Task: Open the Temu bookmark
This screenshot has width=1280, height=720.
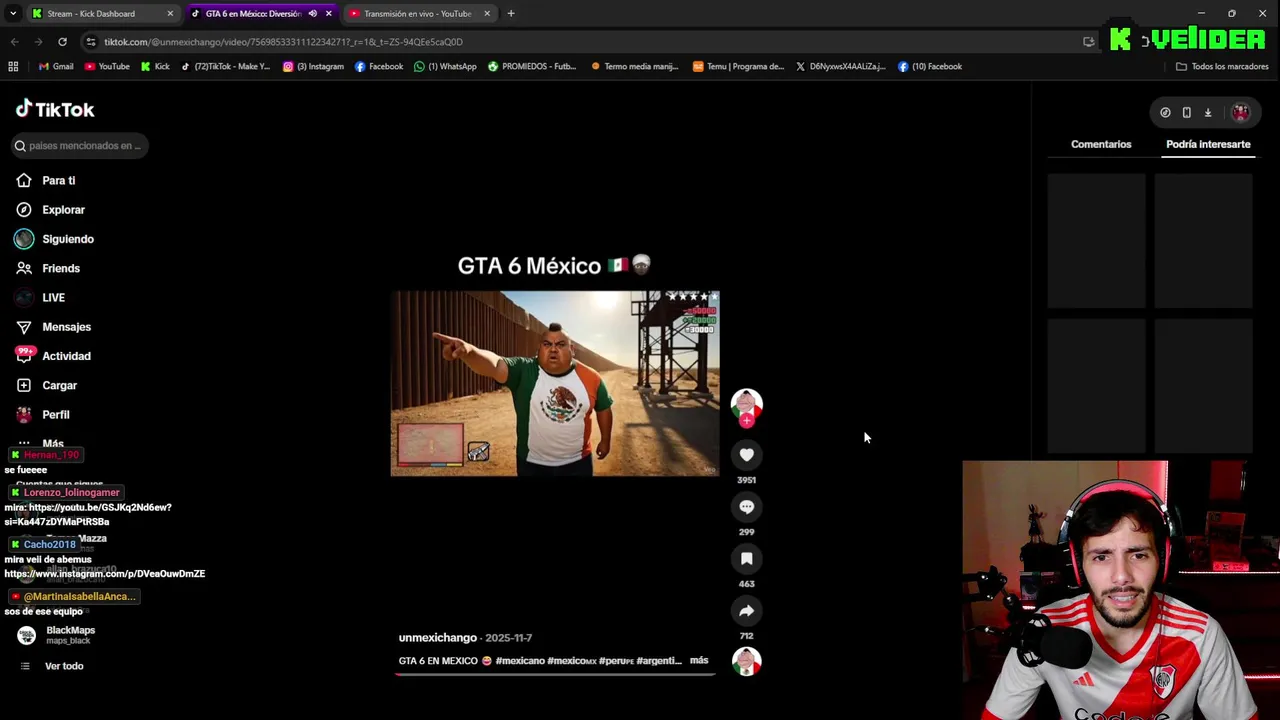Action: [738, 67]
